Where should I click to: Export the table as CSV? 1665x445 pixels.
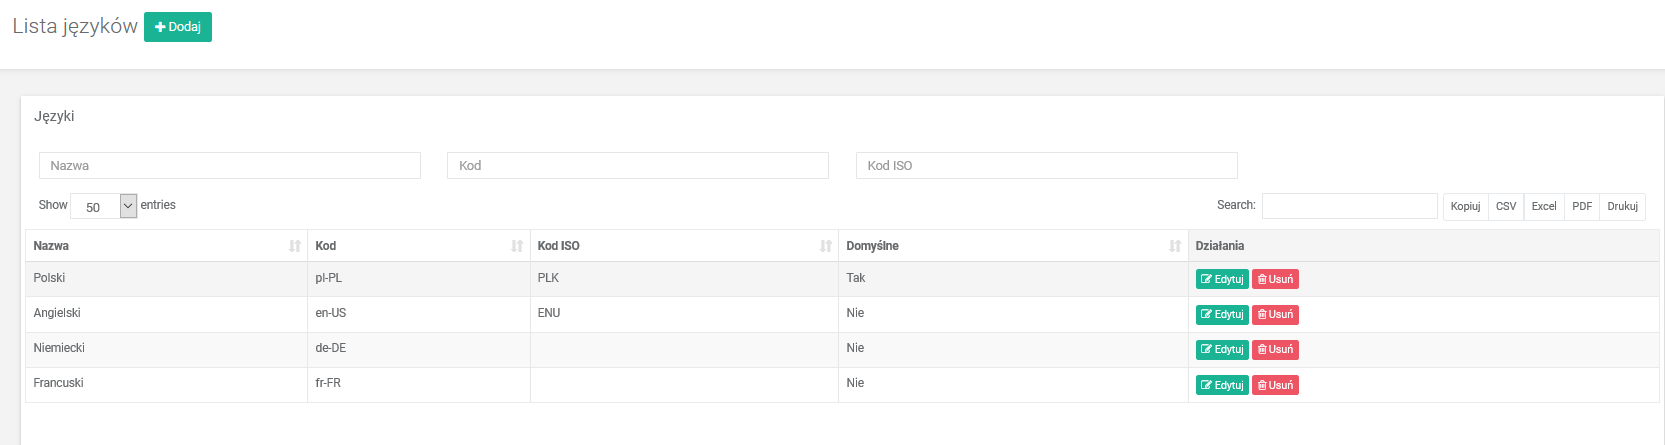click(1506, 206)
